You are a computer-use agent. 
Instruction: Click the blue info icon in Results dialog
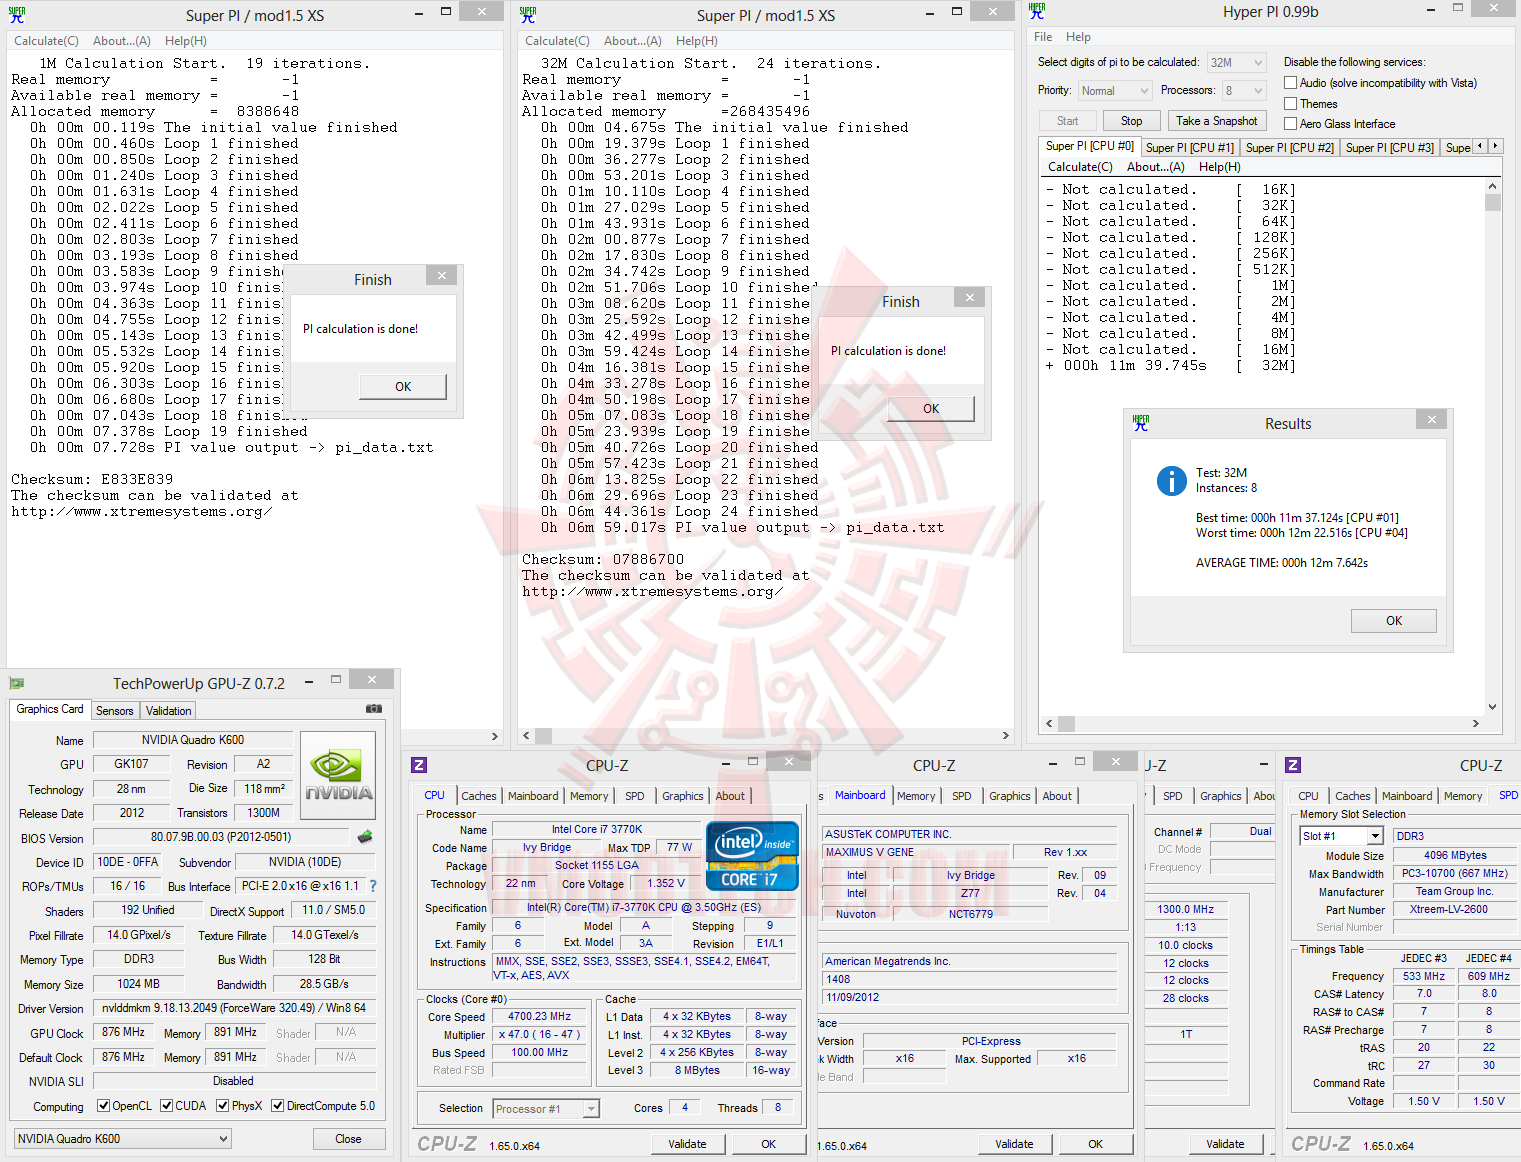tap(1171, 481)
